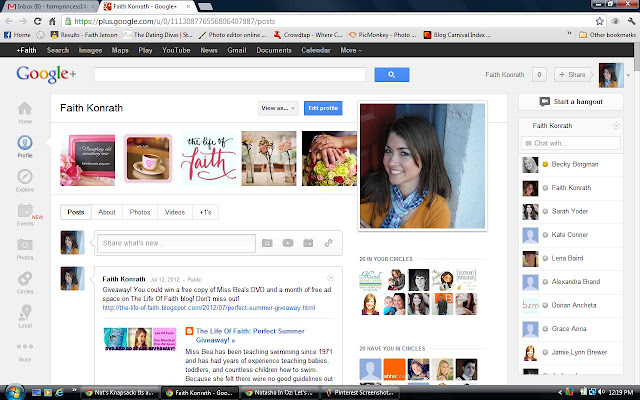The height and width of the screenshot is (400, 640).
Task: Attach a video to the new post
Action: (288, 243)
